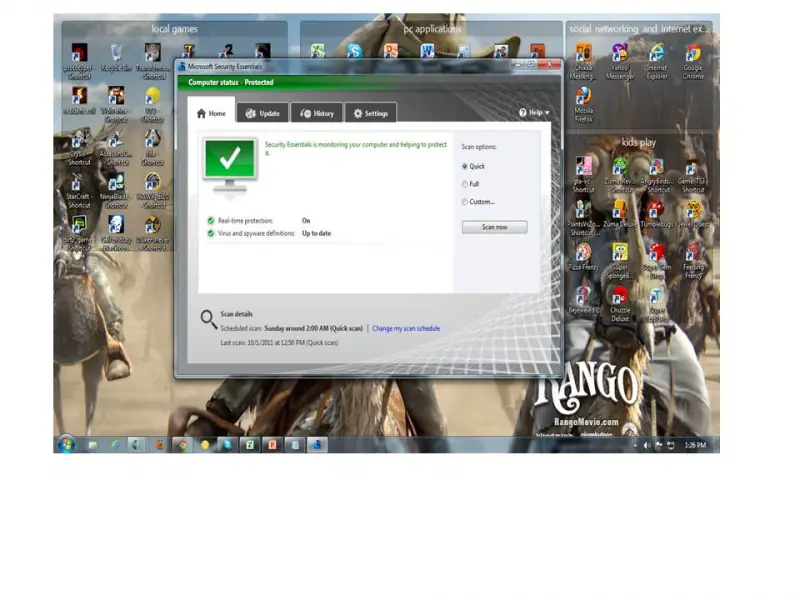Image resolution: width=800 pixels, height=600 pixels.
Task: Click the volume speaker tray icon
Action: pyautogui.click(x=647, y=445)
